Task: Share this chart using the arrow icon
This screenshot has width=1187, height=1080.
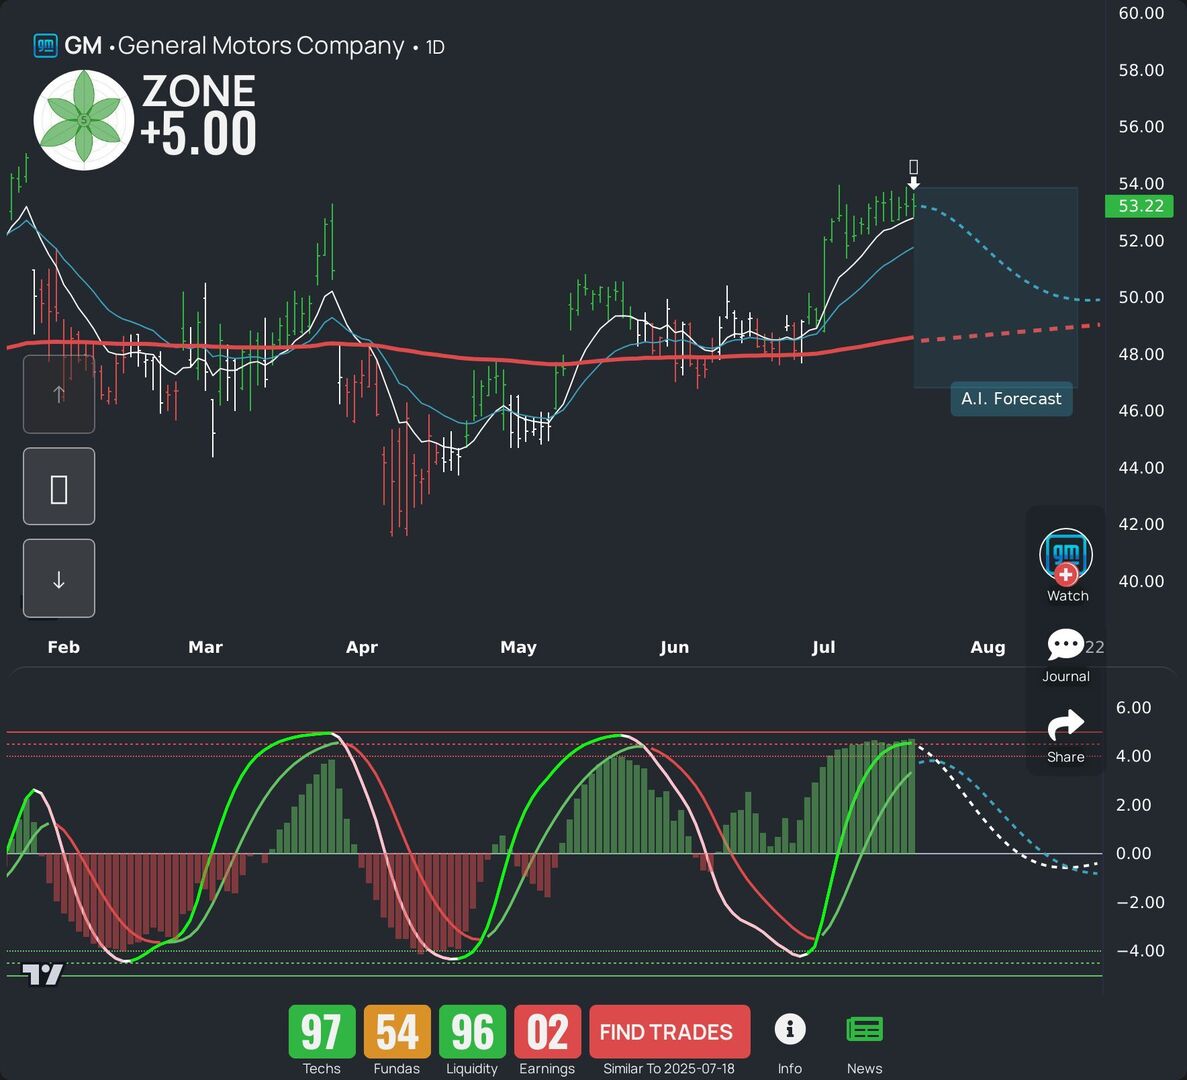Action: pyautogui.click(x=1065, y=725)
